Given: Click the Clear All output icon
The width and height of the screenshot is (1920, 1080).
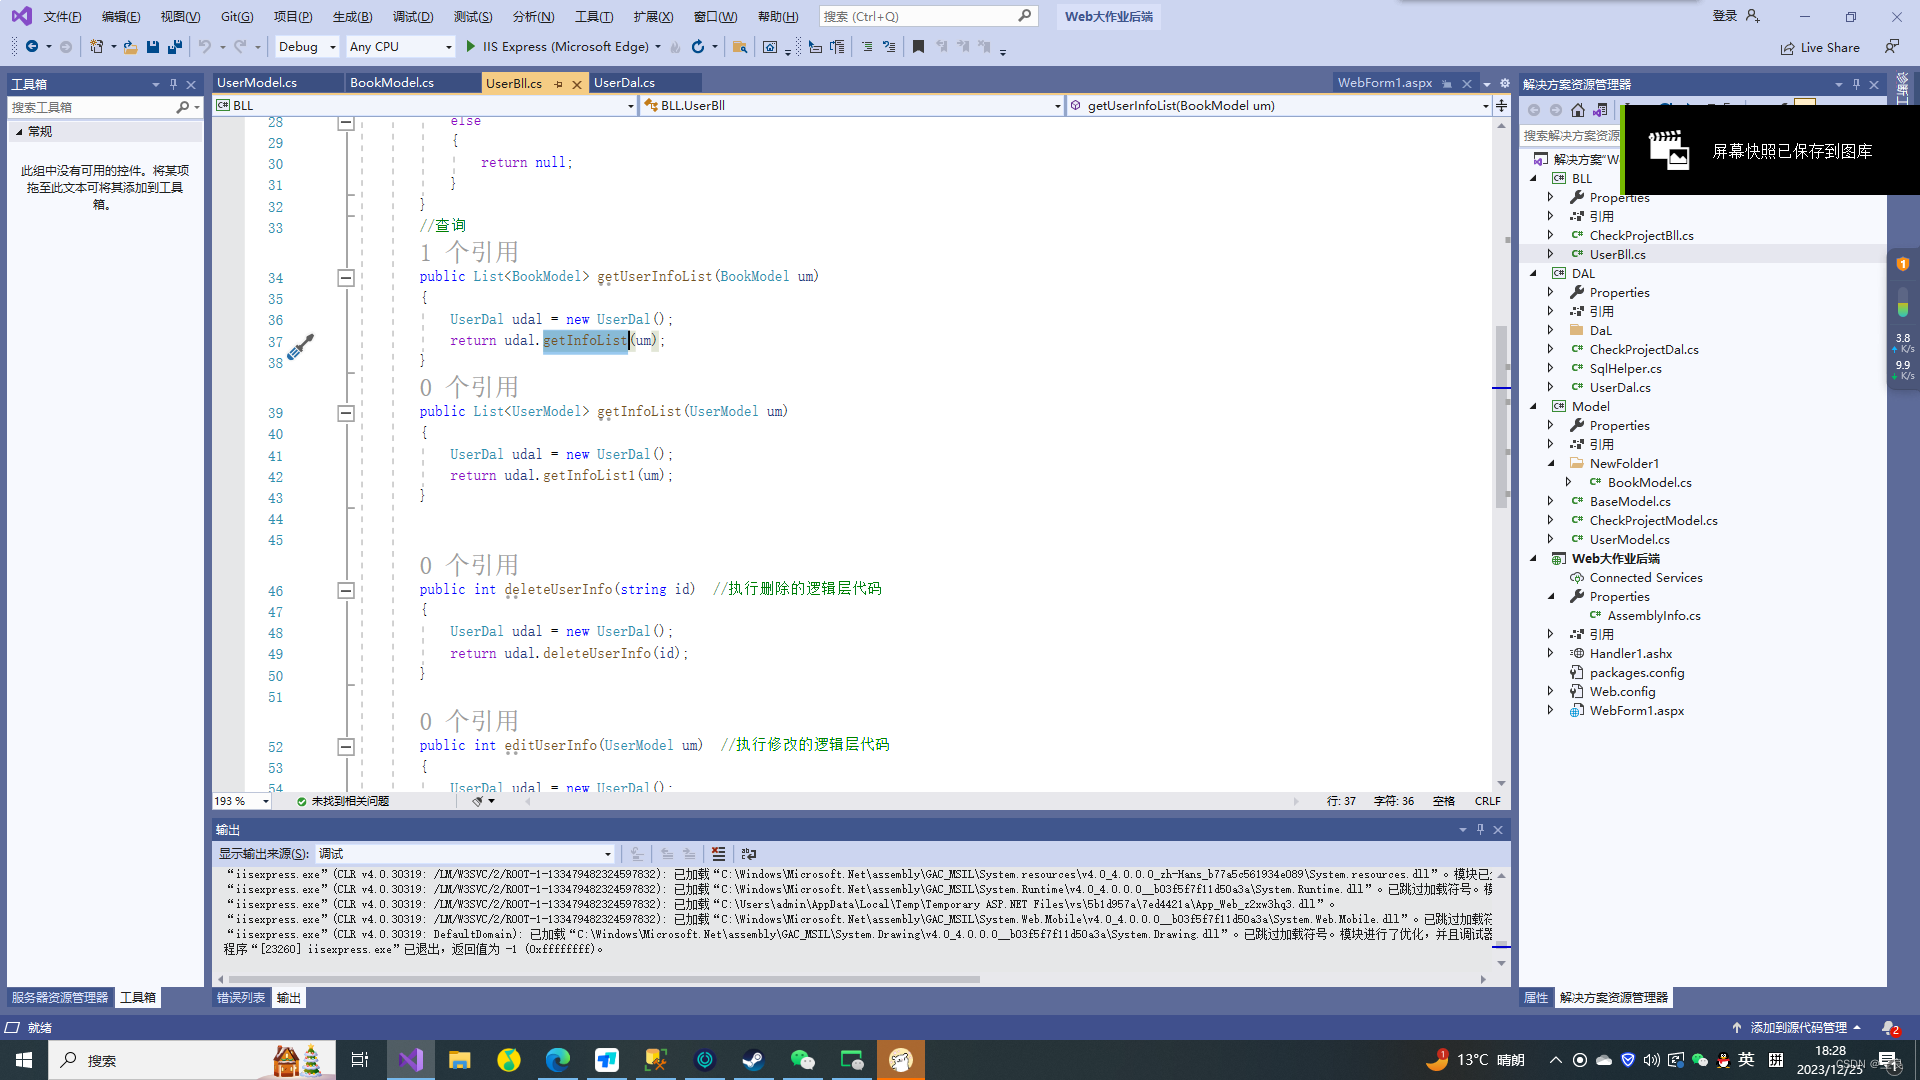Looking at the screenshot, I should pyautogui.click(x=718, y=854).
